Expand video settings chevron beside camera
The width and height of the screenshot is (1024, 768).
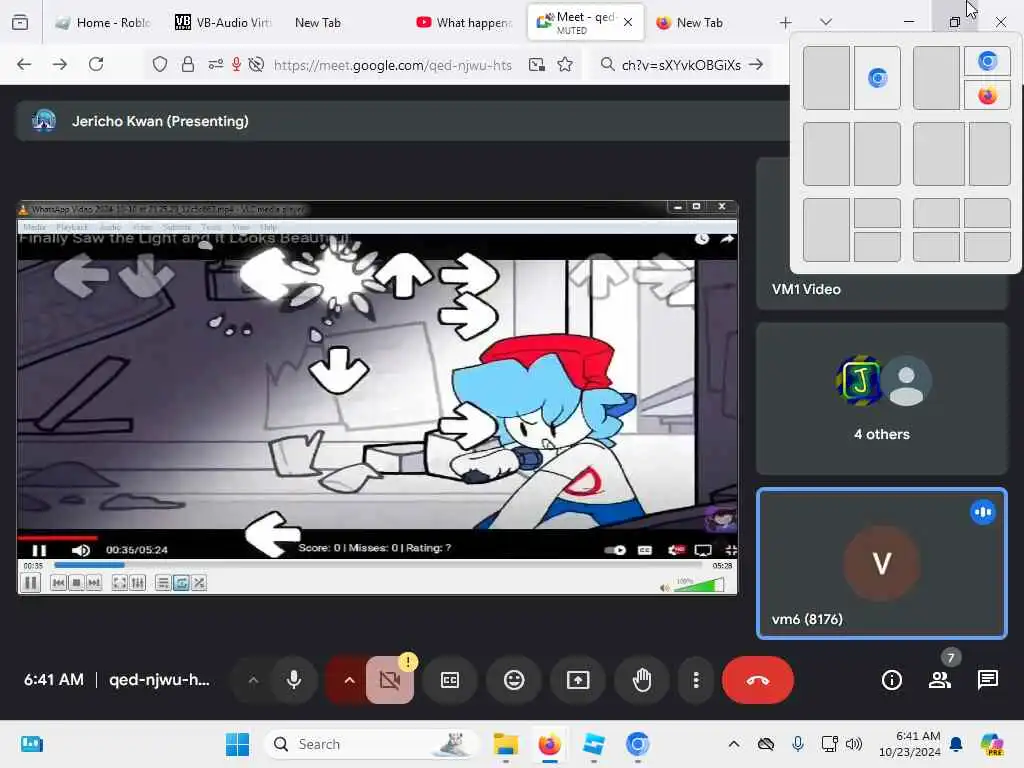[349, 680]
